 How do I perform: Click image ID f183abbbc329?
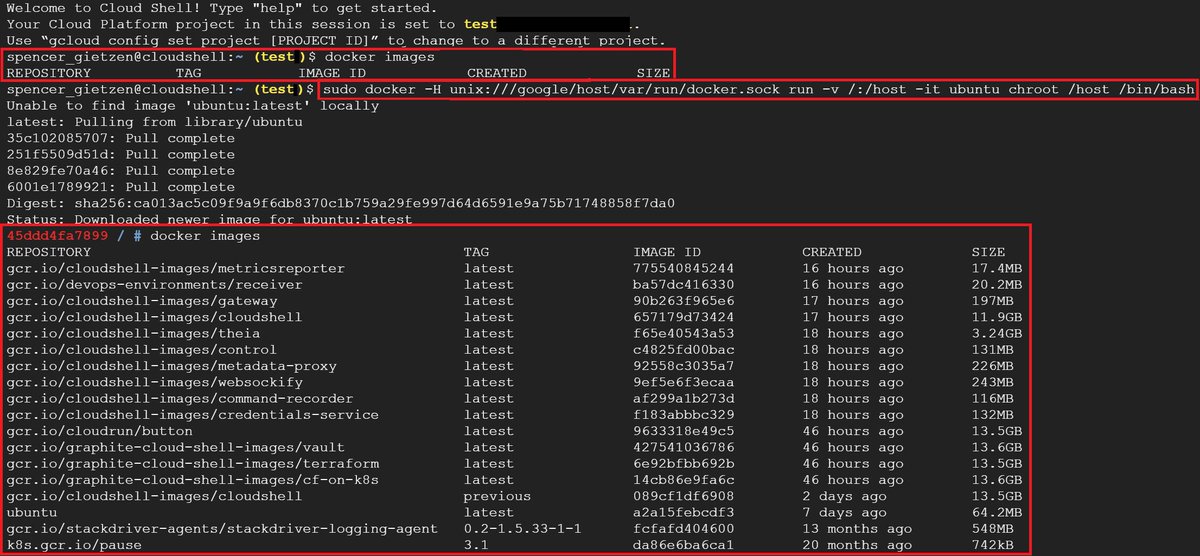coord(684,414)
